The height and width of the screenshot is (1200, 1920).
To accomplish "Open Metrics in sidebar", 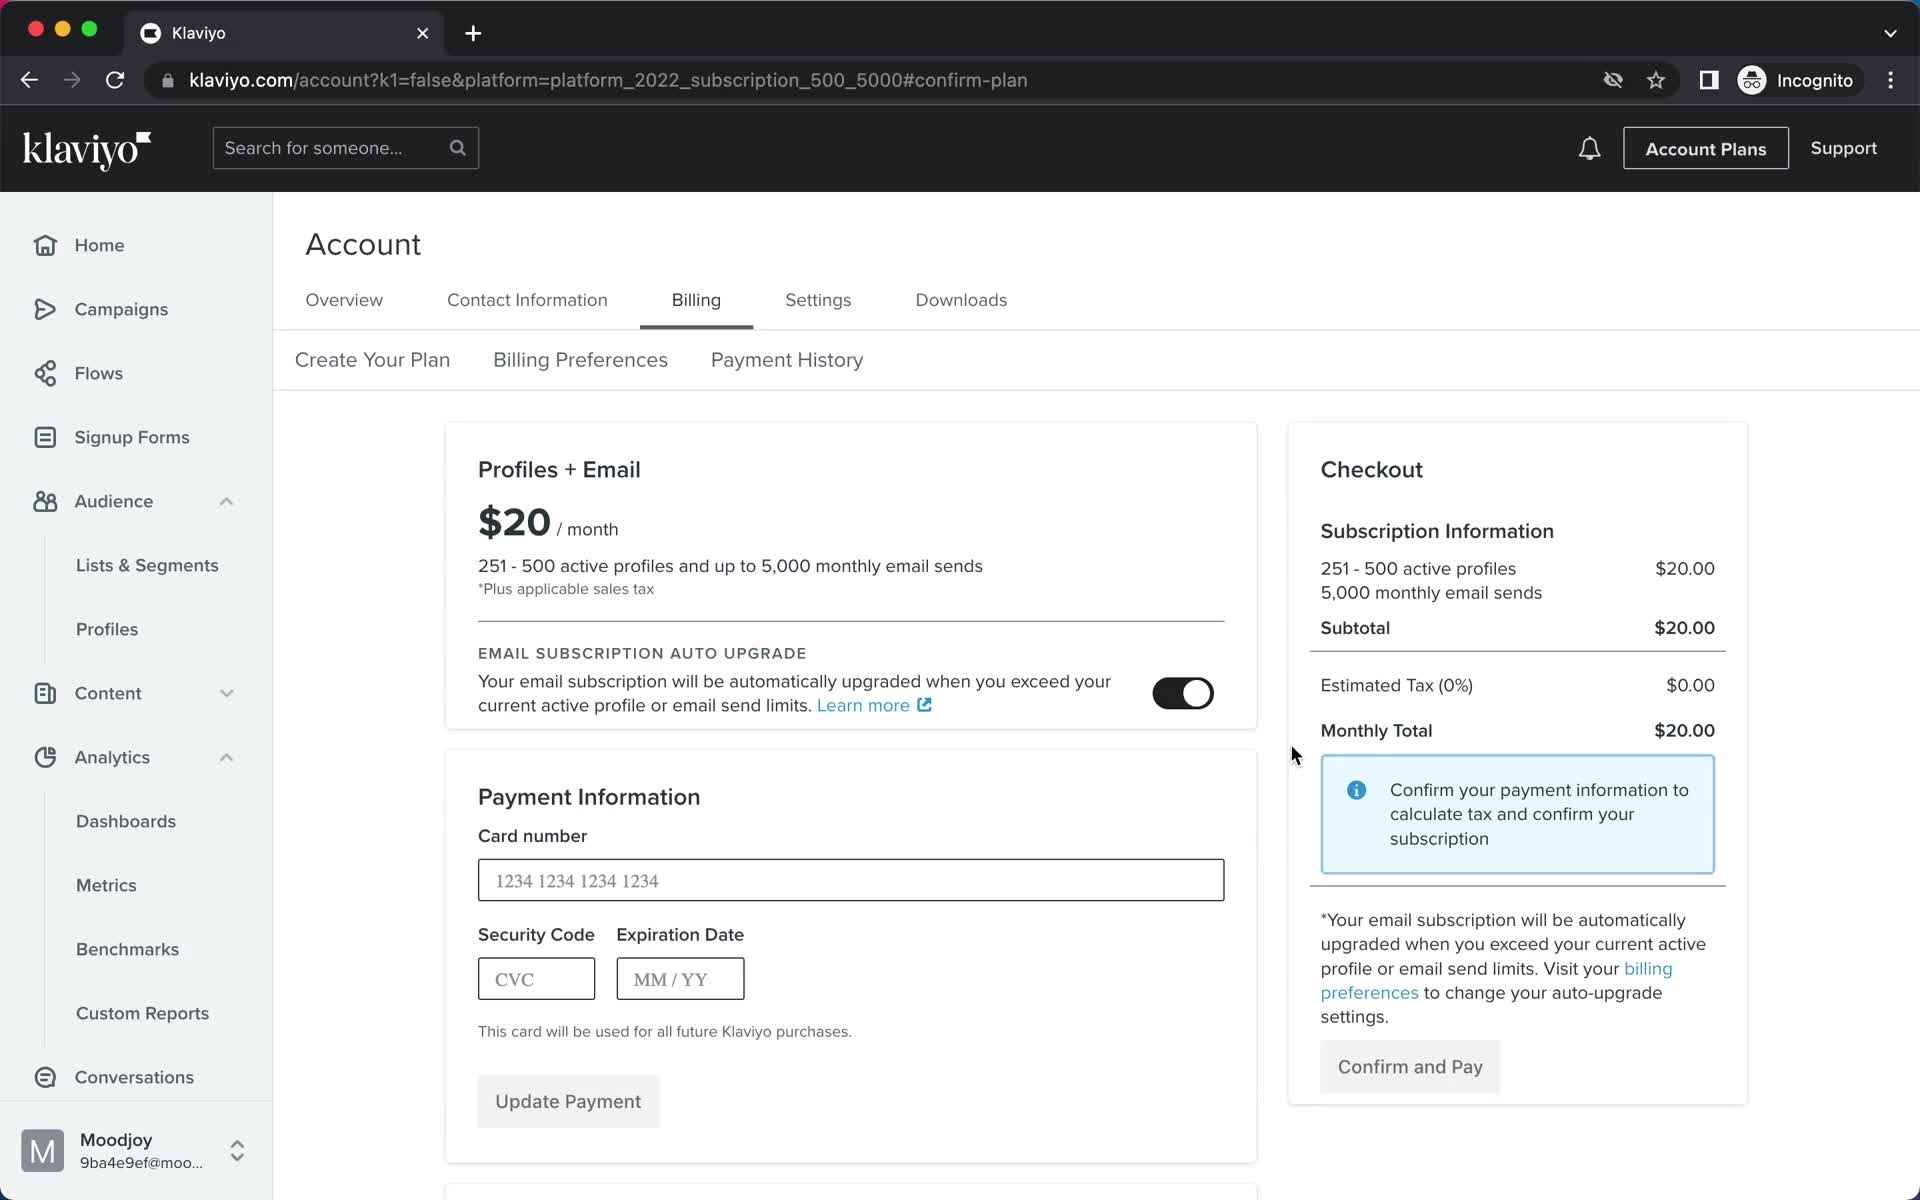I will click(106, 885).
